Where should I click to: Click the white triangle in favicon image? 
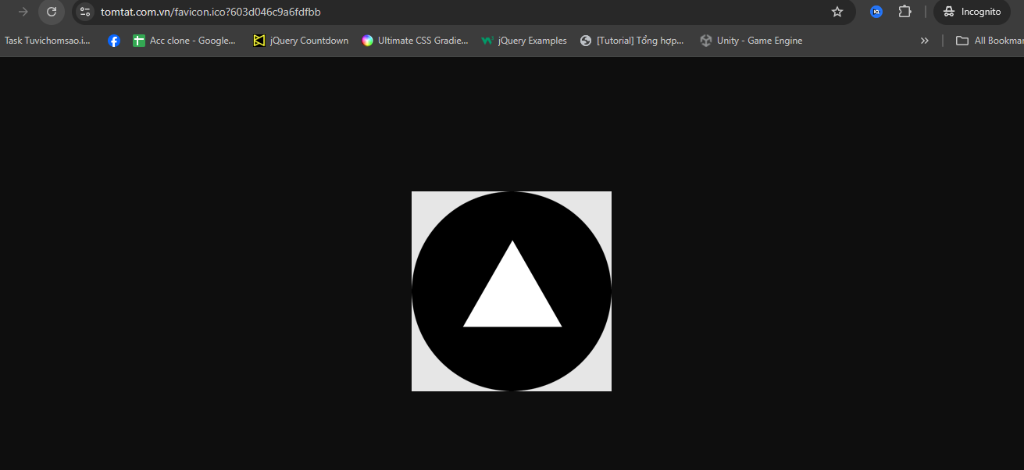(512, 295)
